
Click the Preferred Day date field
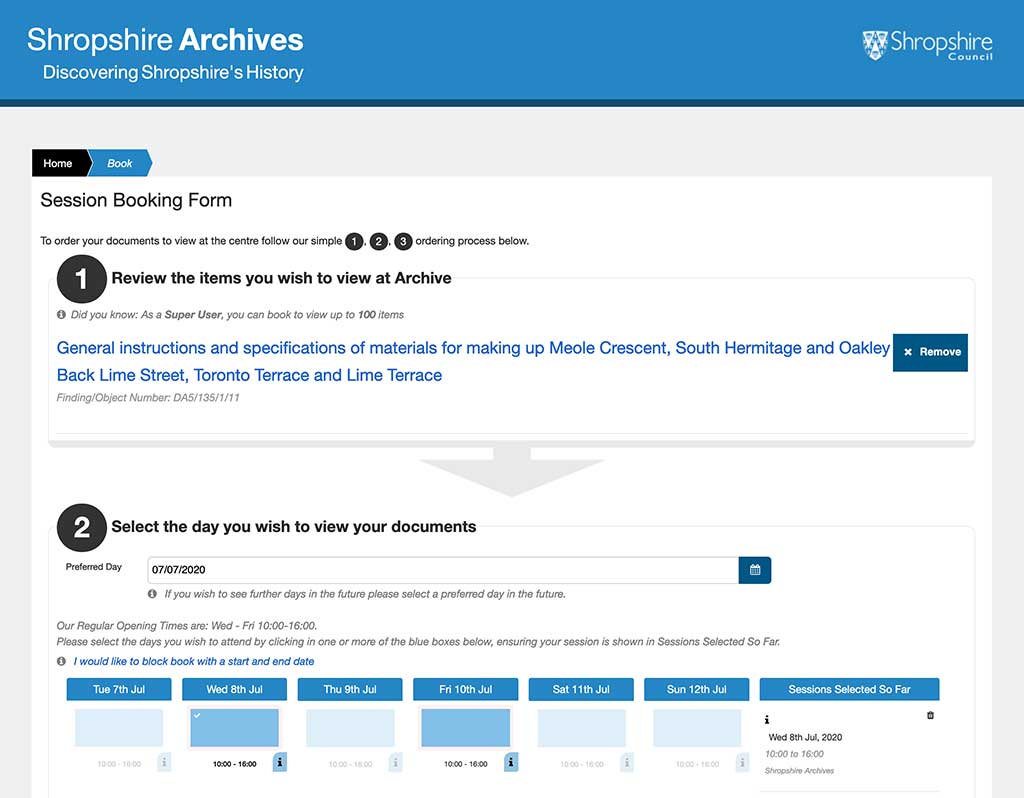(443, 570)
